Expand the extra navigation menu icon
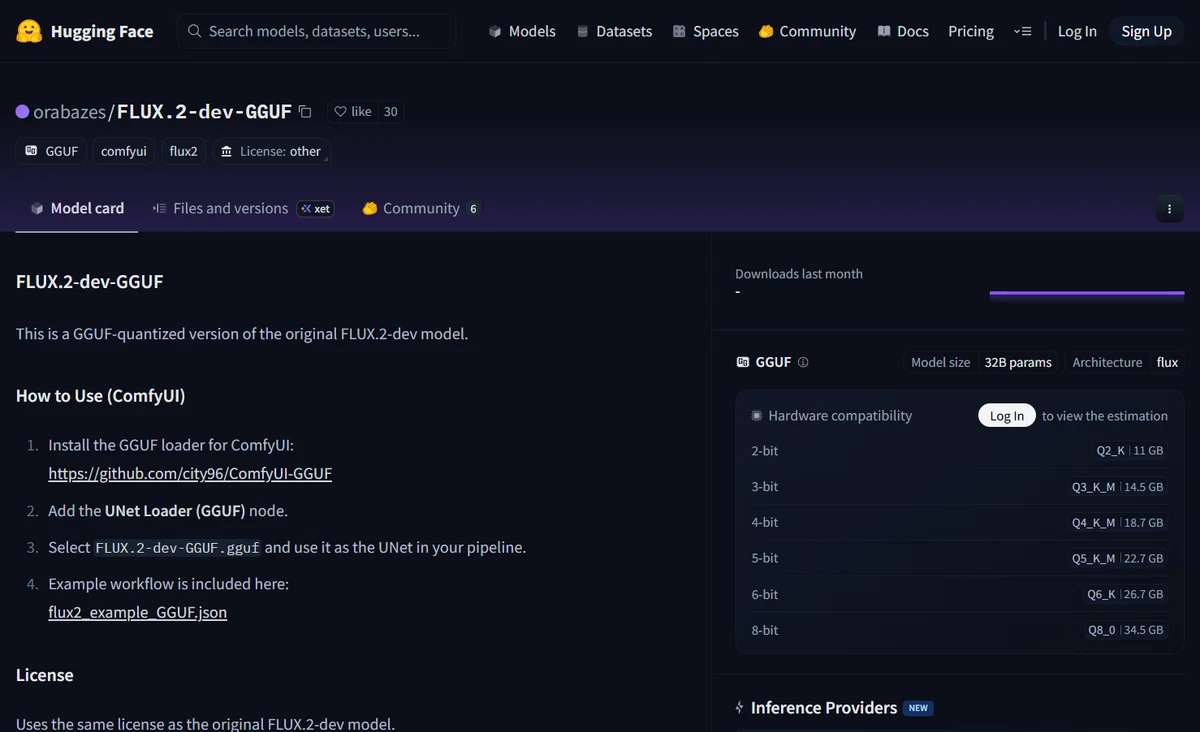The height and width of the screenshot is (732, 1200). pos(1022,31)
